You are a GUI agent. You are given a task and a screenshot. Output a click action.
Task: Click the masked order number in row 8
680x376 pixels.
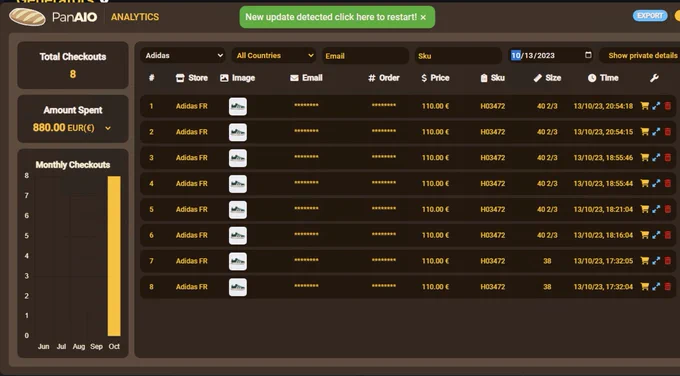coord(384,286)
